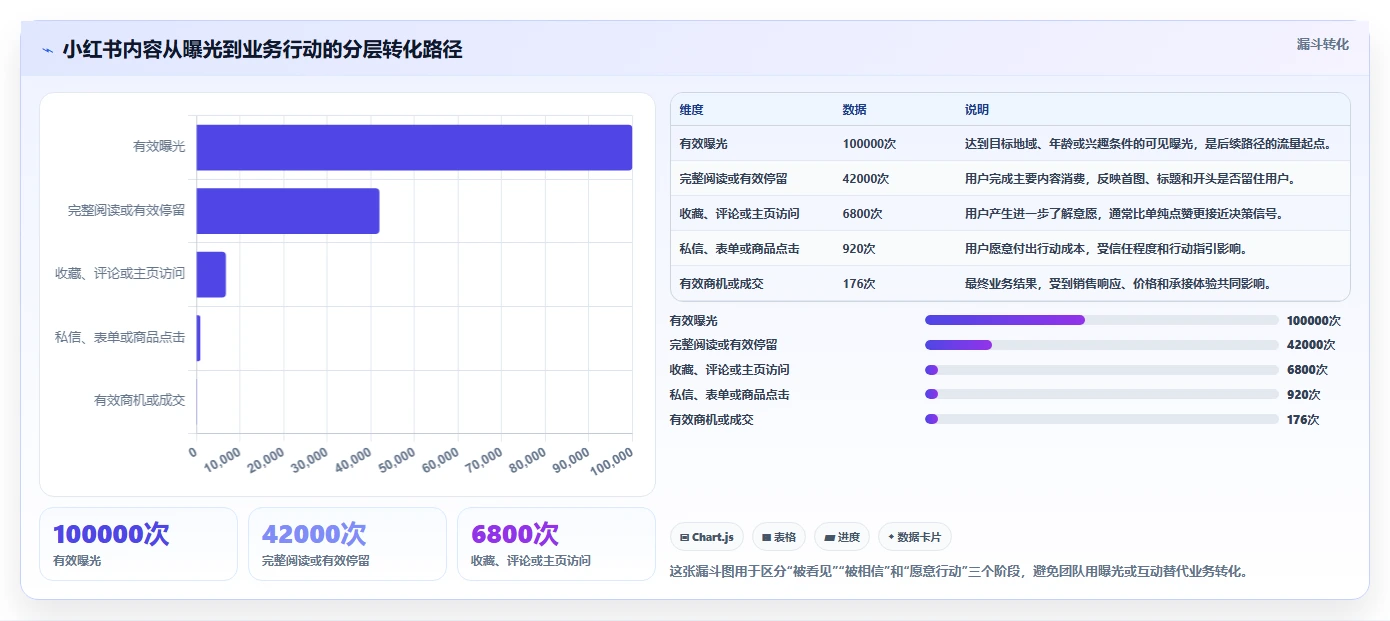Image resolution: width=1390 pixels, height=621 pixels.
Task: Select the 有效商机或成交 table cell
Action: pyautogui.click(x=721, y=284)
